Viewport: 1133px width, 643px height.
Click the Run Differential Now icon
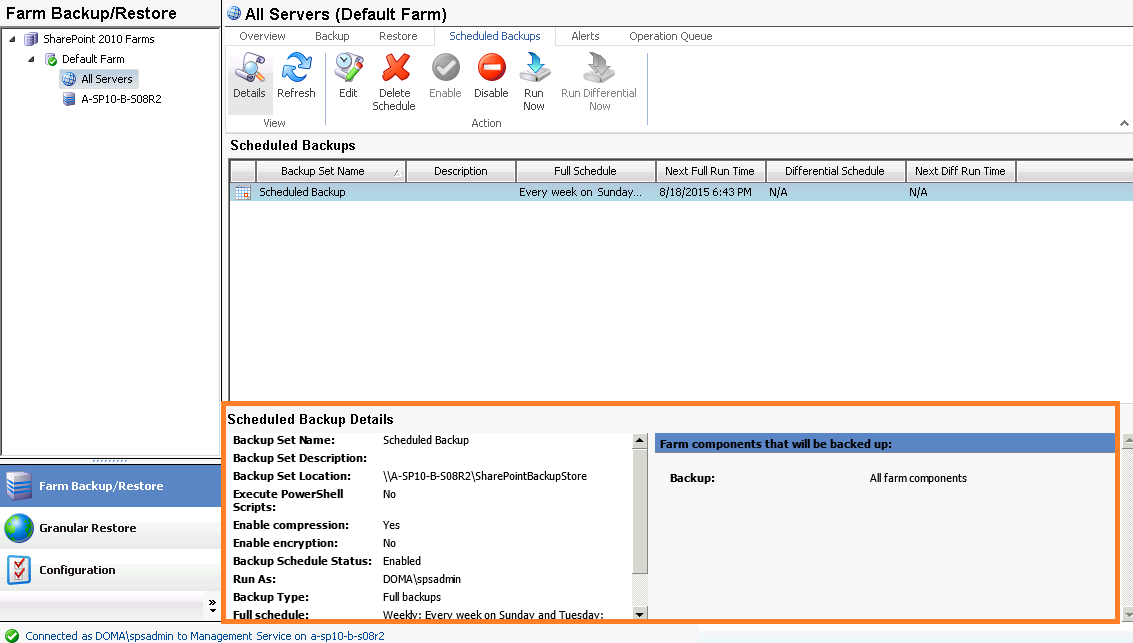pyautogui.click(x=597, y=80)
